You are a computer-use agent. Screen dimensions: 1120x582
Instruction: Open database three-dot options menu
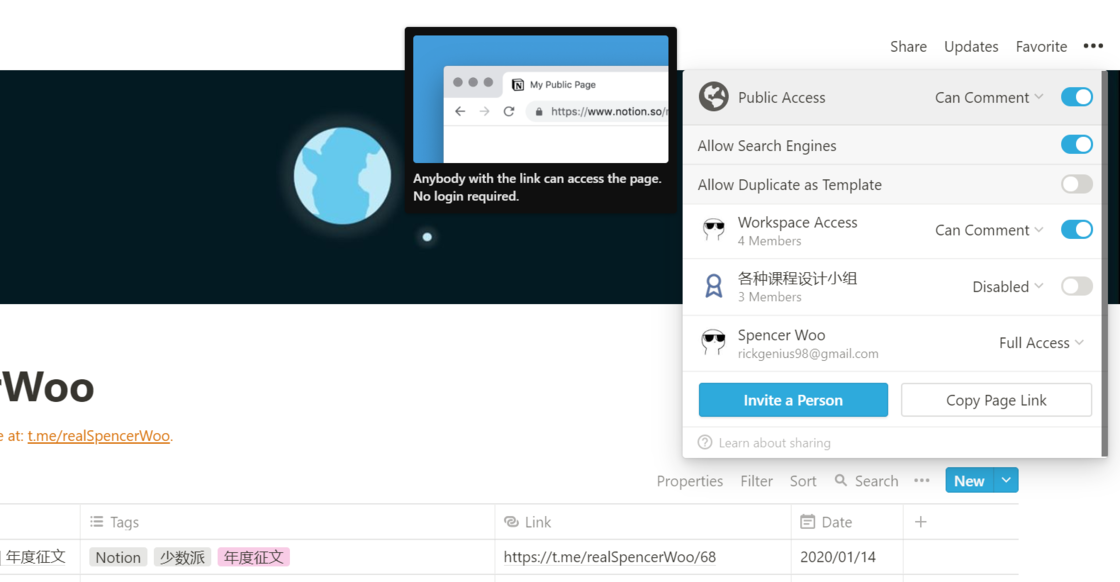pyautogui.click(x=922, y=481)
